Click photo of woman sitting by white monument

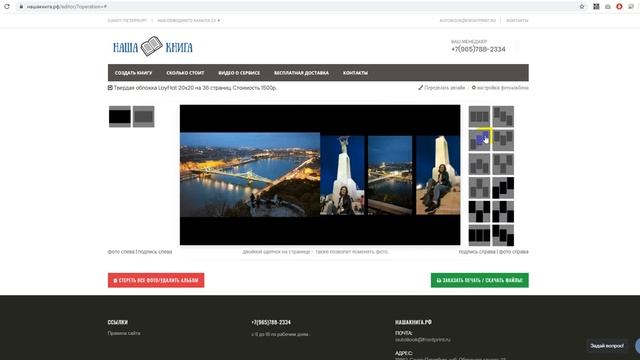coord(438,175)
